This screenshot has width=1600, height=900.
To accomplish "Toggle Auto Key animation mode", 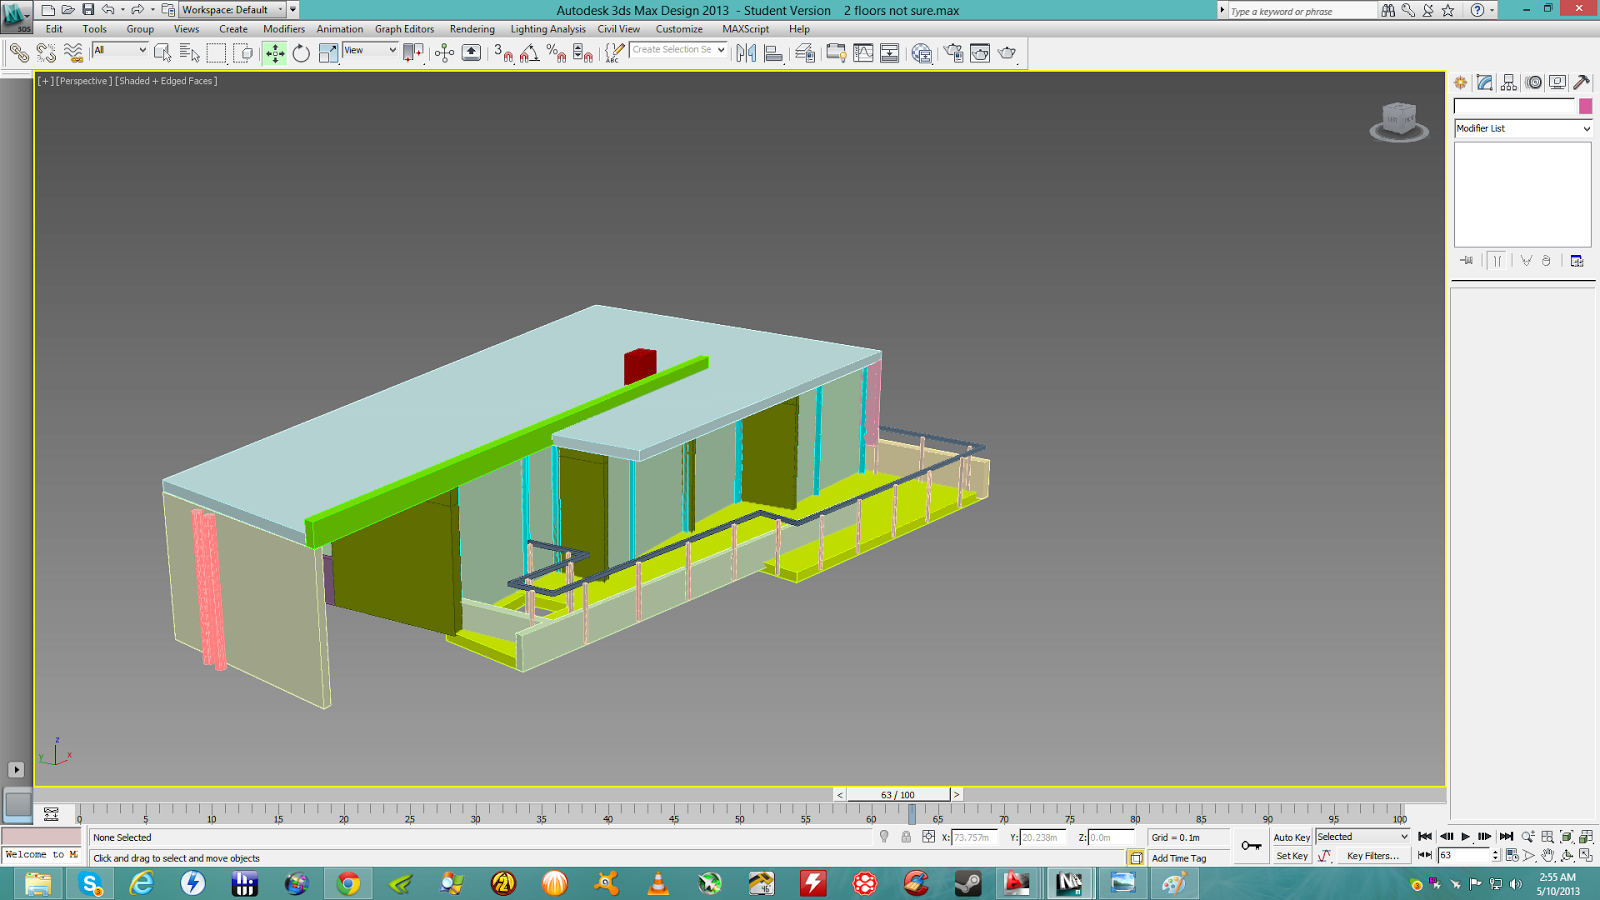I will 1292,837.
